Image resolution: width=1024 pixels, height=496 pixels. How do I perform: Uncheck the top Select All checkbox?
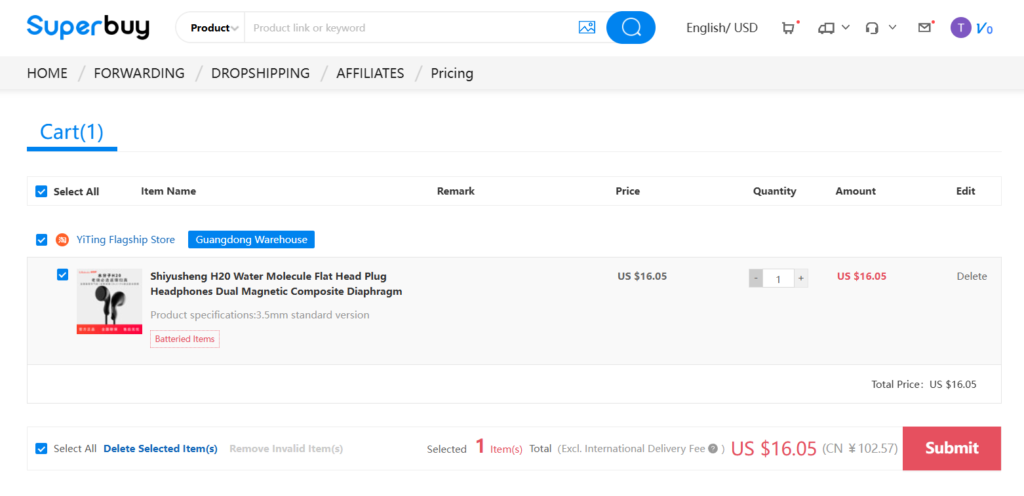pyautogui.click(x=41, y=191)
